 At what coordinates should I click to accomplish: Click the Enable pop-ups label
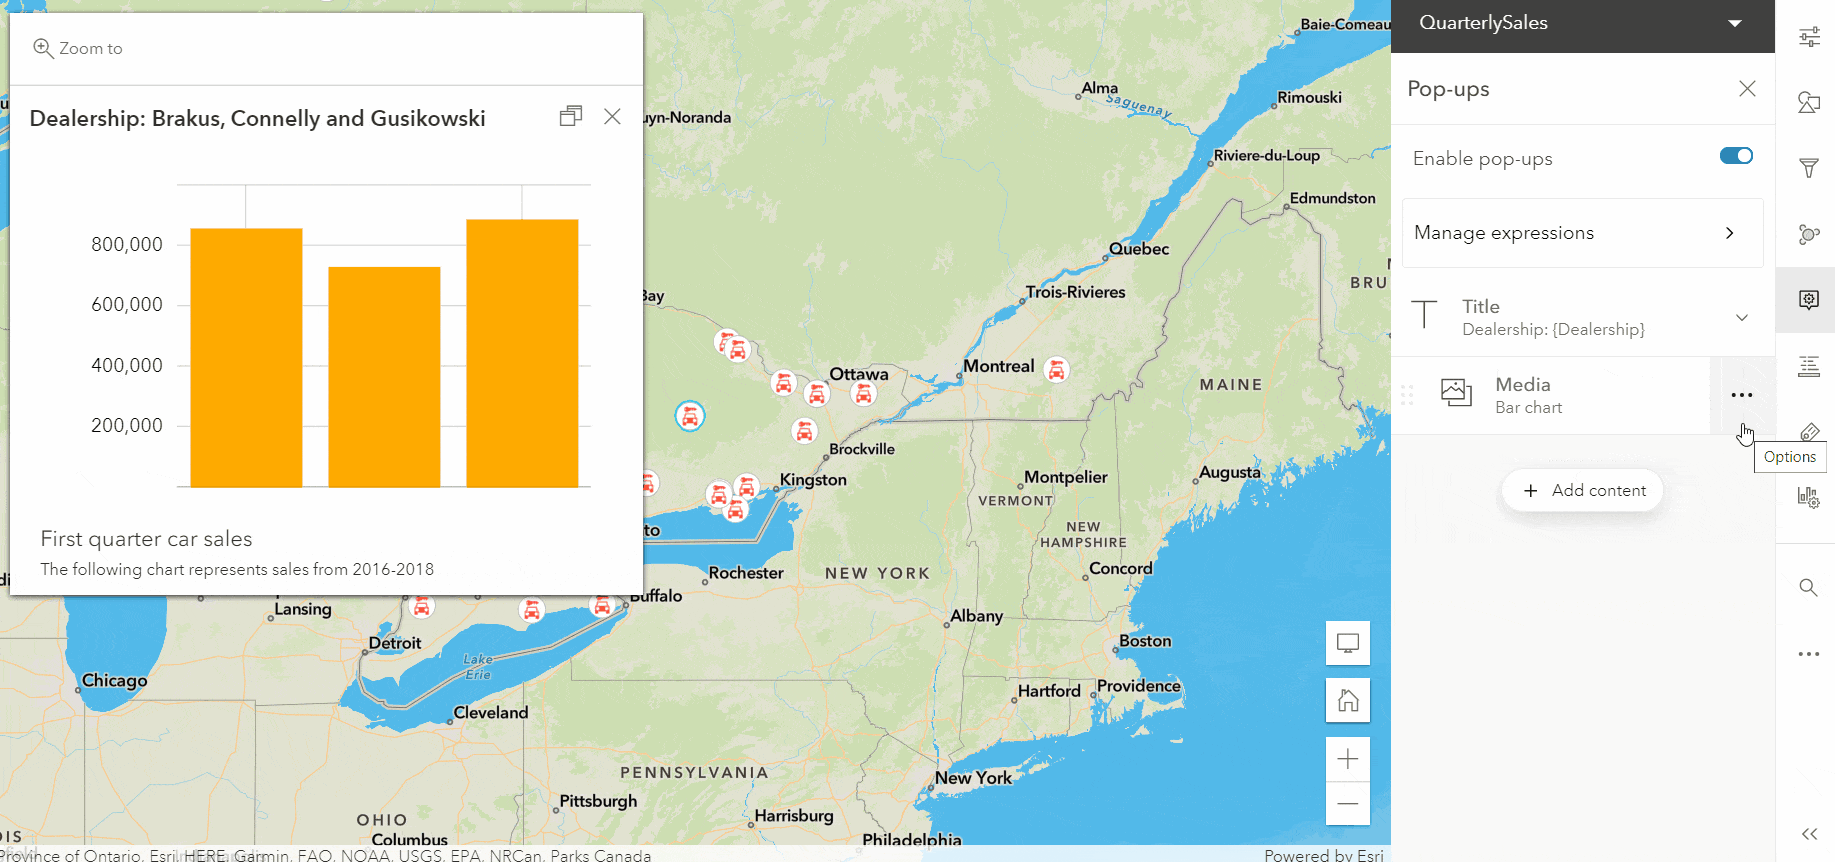click(x=1482, y=159)
